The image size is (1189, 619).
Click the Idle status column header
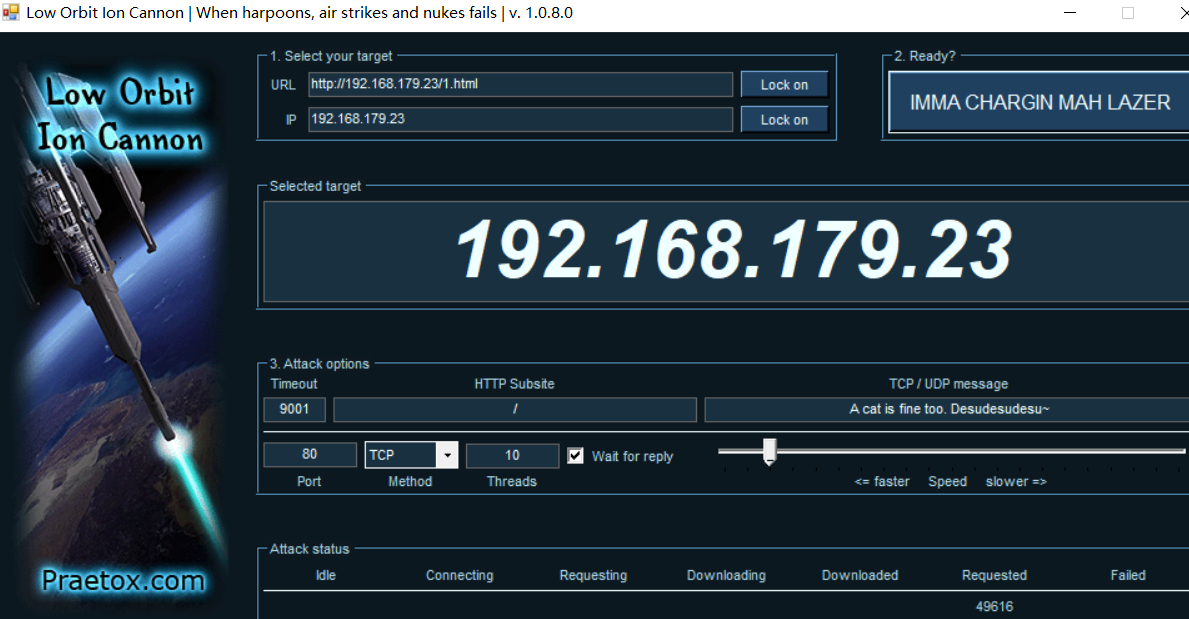coord(325,575)
